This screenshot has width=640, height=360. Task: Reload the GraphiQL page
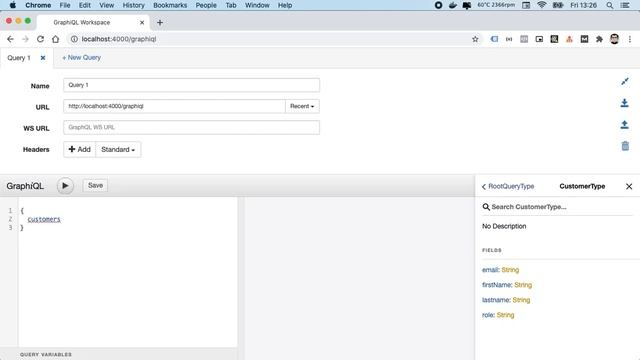click(x=40, y=39)
